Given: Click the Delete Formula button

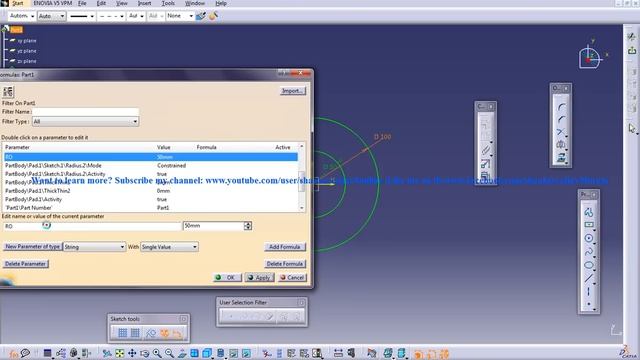Looking at the screenshot, I should click(284, 264).
